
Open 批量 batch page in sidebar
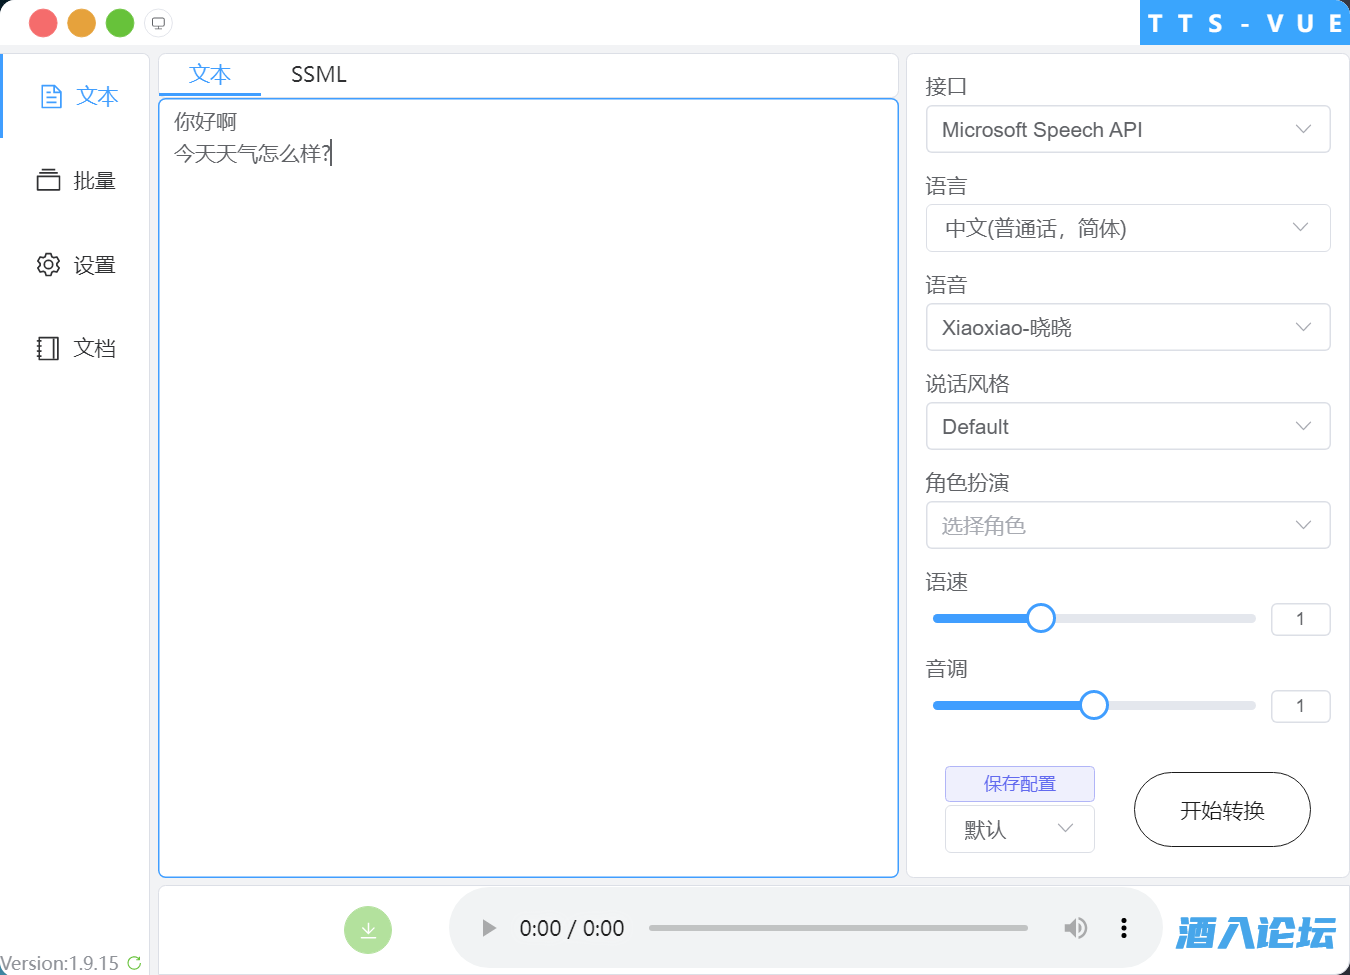click(76, 181)
